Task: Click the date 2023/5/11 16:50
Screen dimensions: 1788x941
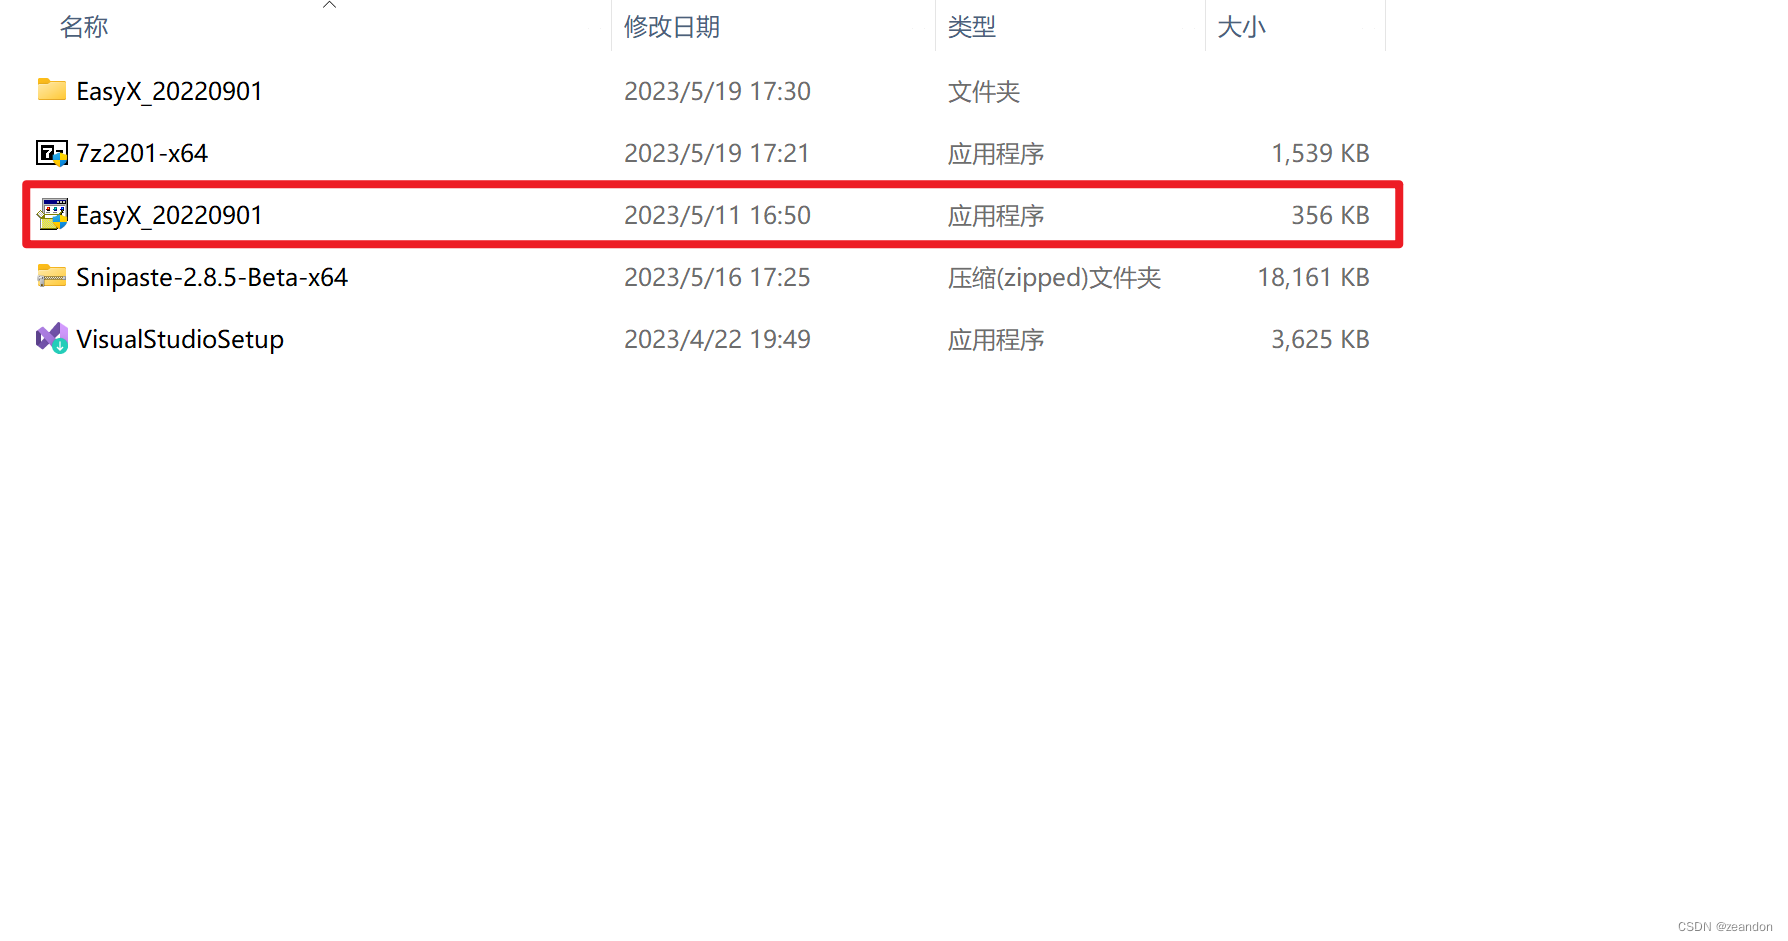Action: [717, 215]
